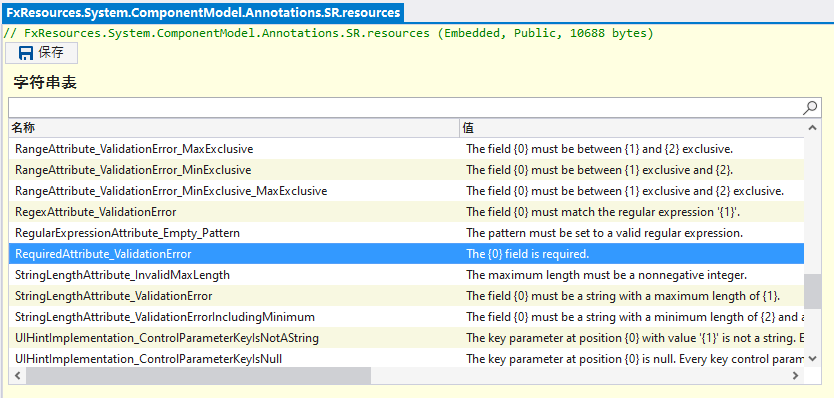The width and height of the screenshot is (834, 398).
Task: Select StringLengthAttribute_InvalidMaxLength row
Action: point(406,275)
